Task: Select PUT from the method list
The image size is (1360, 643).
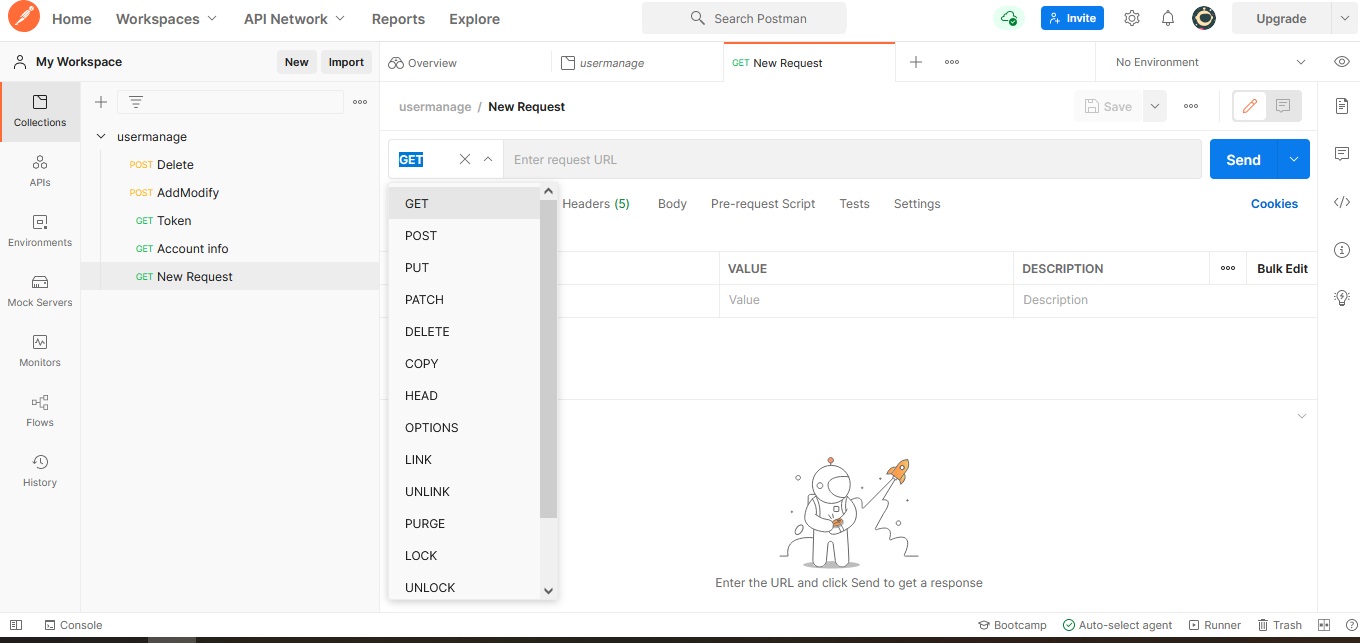Action: 465,267
